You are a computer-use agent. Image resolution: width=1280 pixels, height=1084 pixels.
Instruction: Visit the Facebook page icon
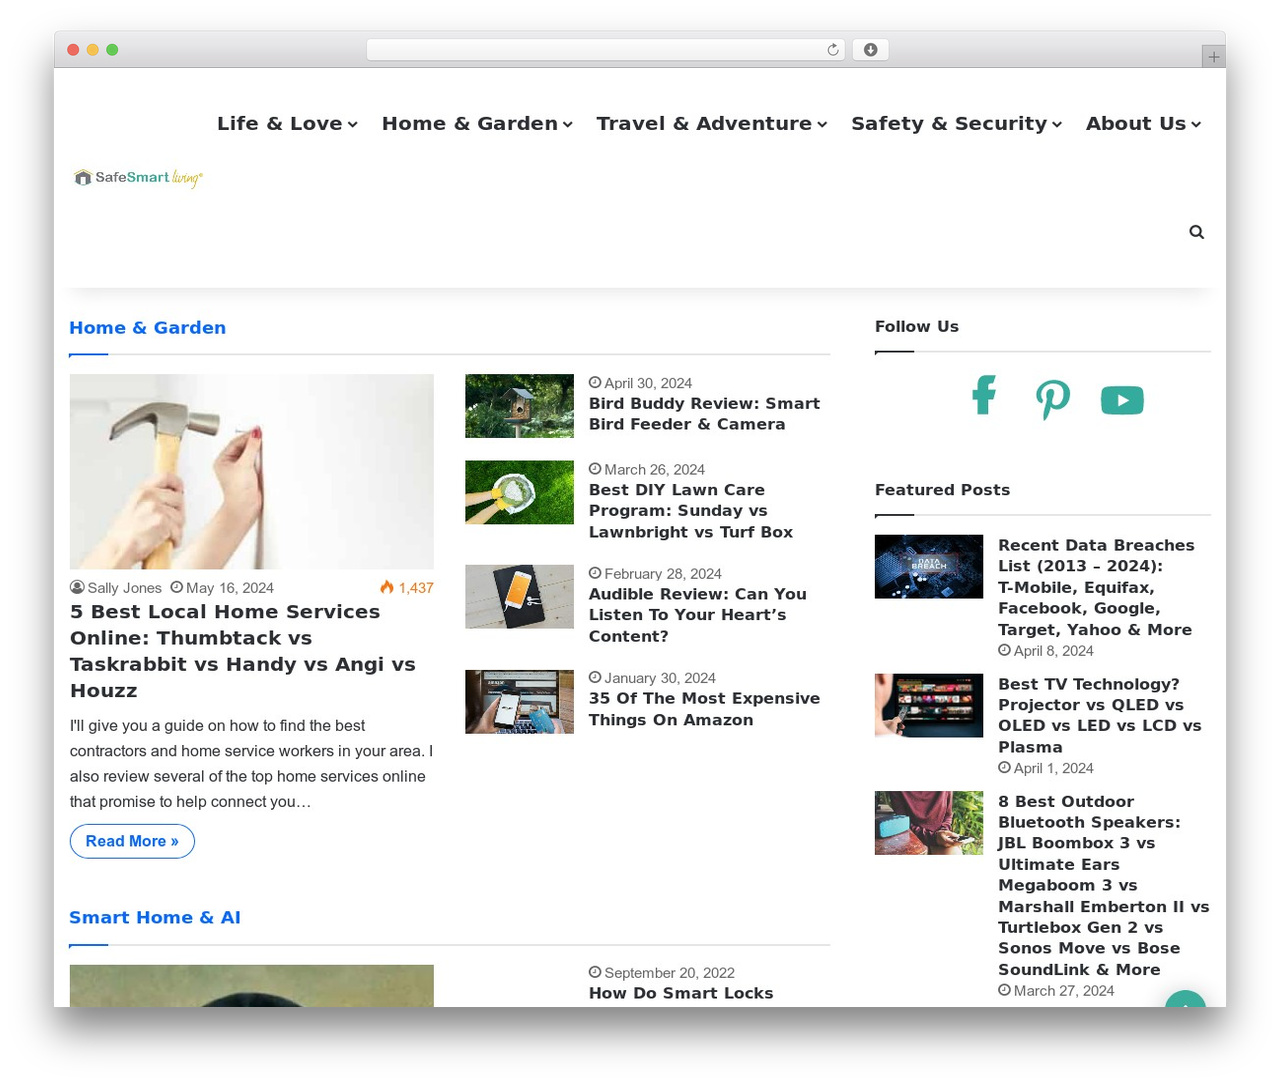click(984, 395)
